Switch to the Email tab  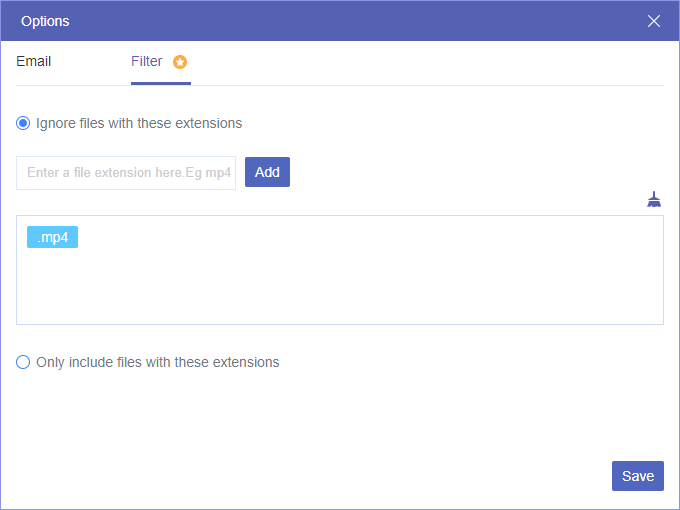[x=34, y=61]
